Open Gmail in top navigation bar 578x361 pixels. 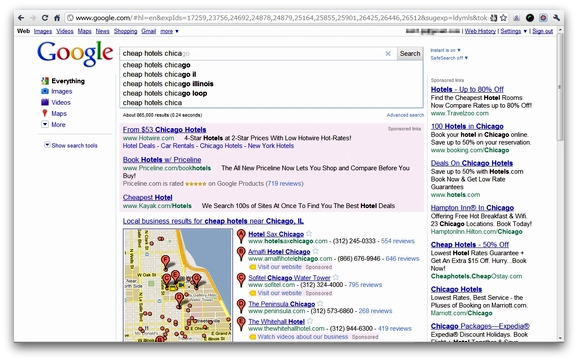tap(149, 31)
